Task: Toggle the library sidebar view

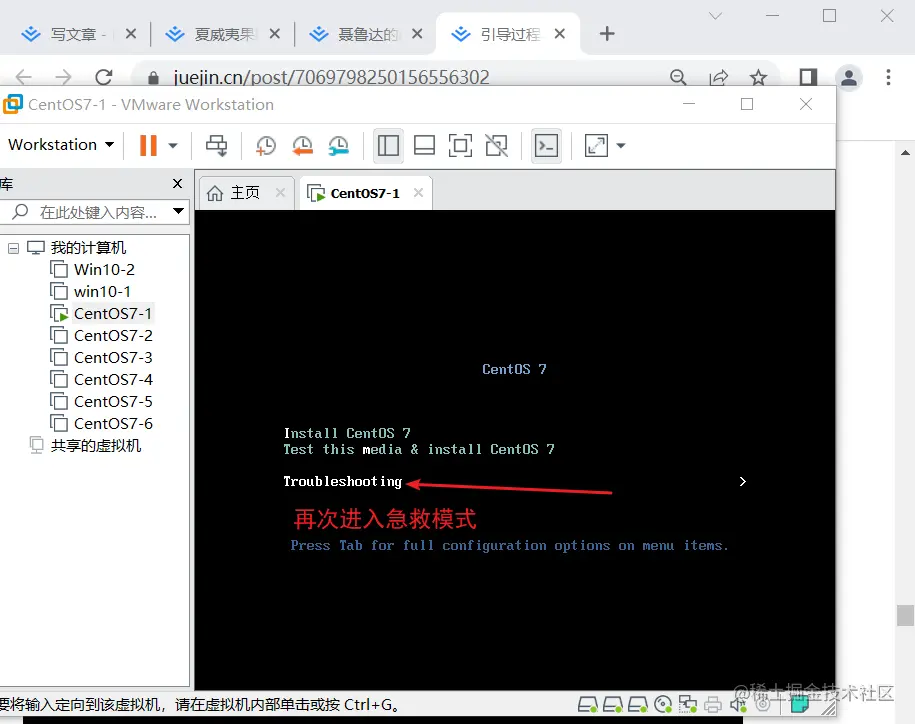Action: [388, 145]
